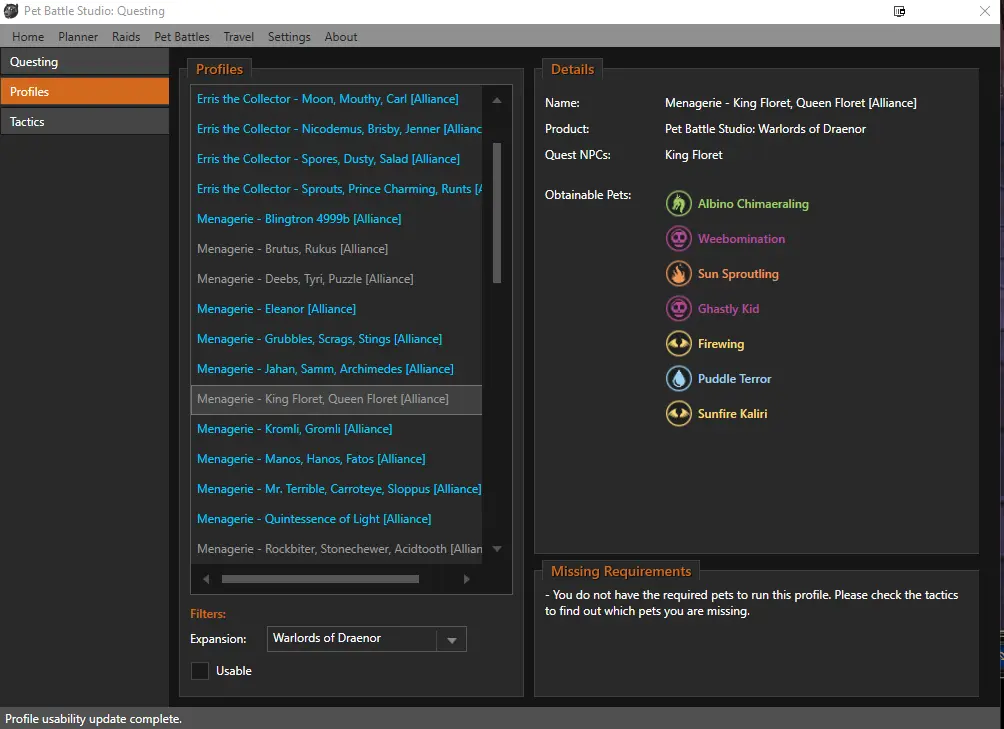The width and height of the screenshot is (1004, 729).
Task: Select Erris the Collector - Spores, Dusty, Salad profile
Action: 336,159
